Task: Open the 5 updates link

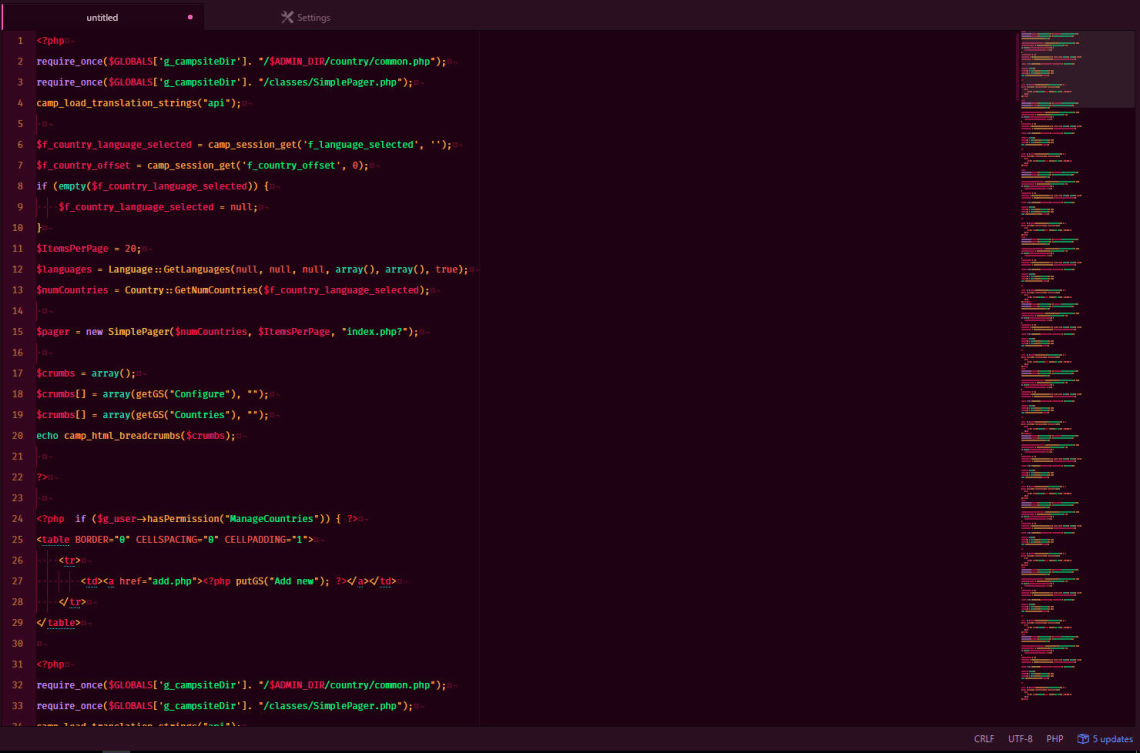Action: [1105, 738]
